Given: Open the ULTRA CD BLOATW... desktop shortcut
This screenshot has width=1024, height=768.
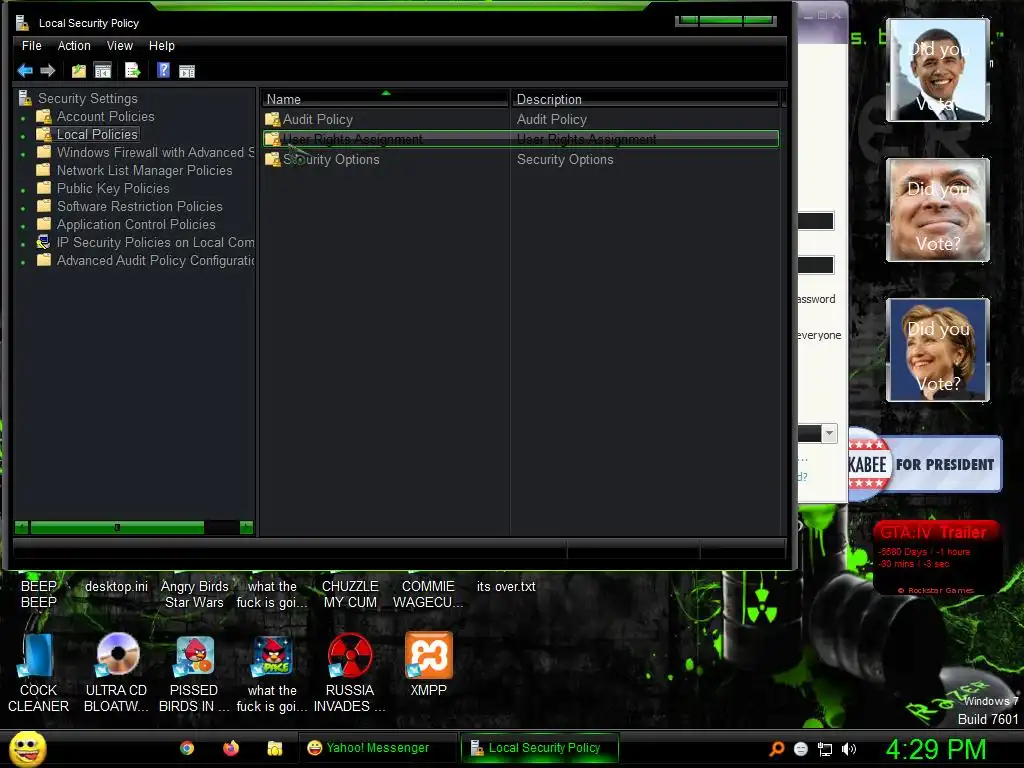Looking at the screenshot, I should click(117, 673).
